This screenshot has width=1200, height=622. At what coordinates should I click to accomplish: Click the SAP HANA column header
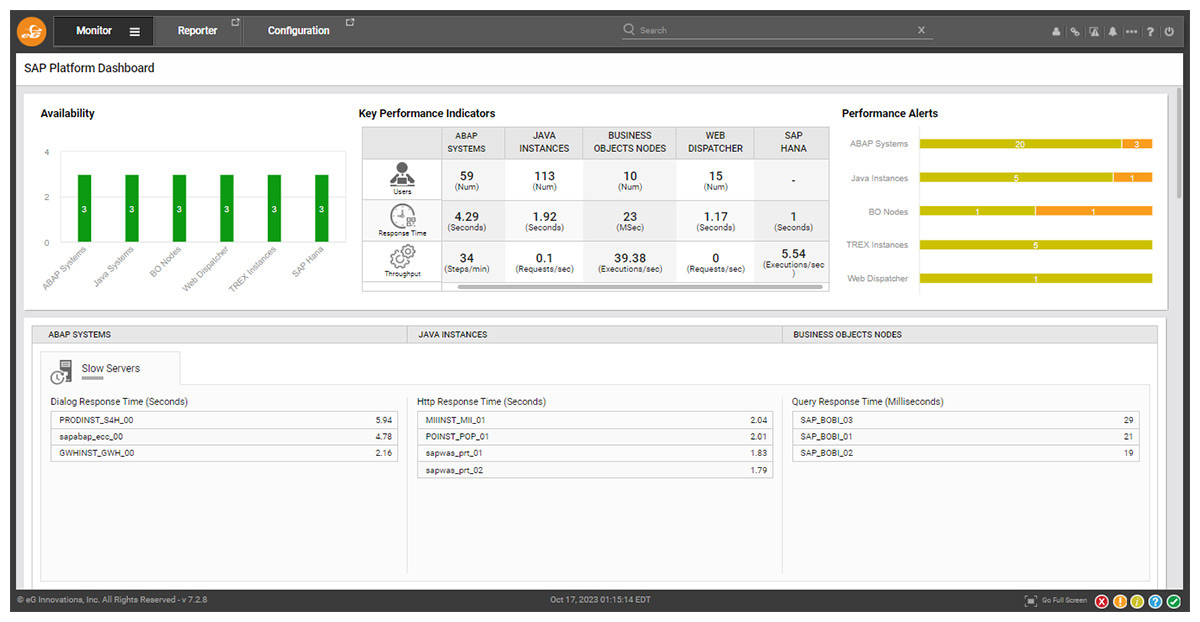pyautogui.click(x=793, y=142)
